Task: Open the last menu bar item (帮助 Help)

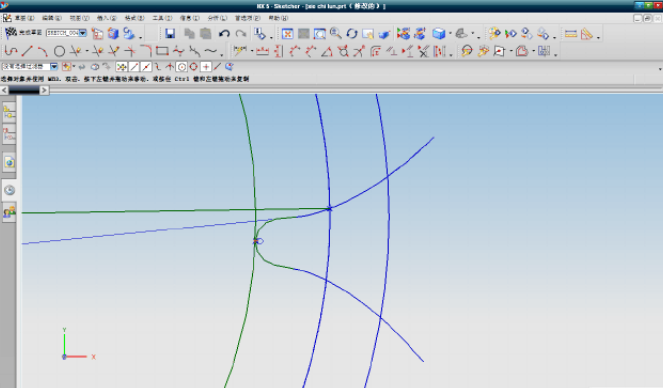Action: point(278,18)
